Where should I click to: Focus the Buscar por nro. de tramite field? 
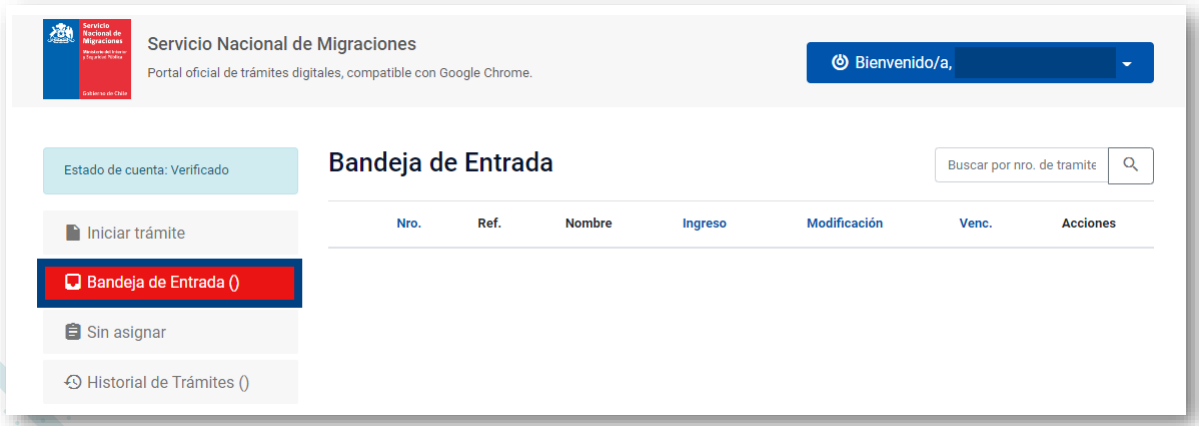(1021, 164)
